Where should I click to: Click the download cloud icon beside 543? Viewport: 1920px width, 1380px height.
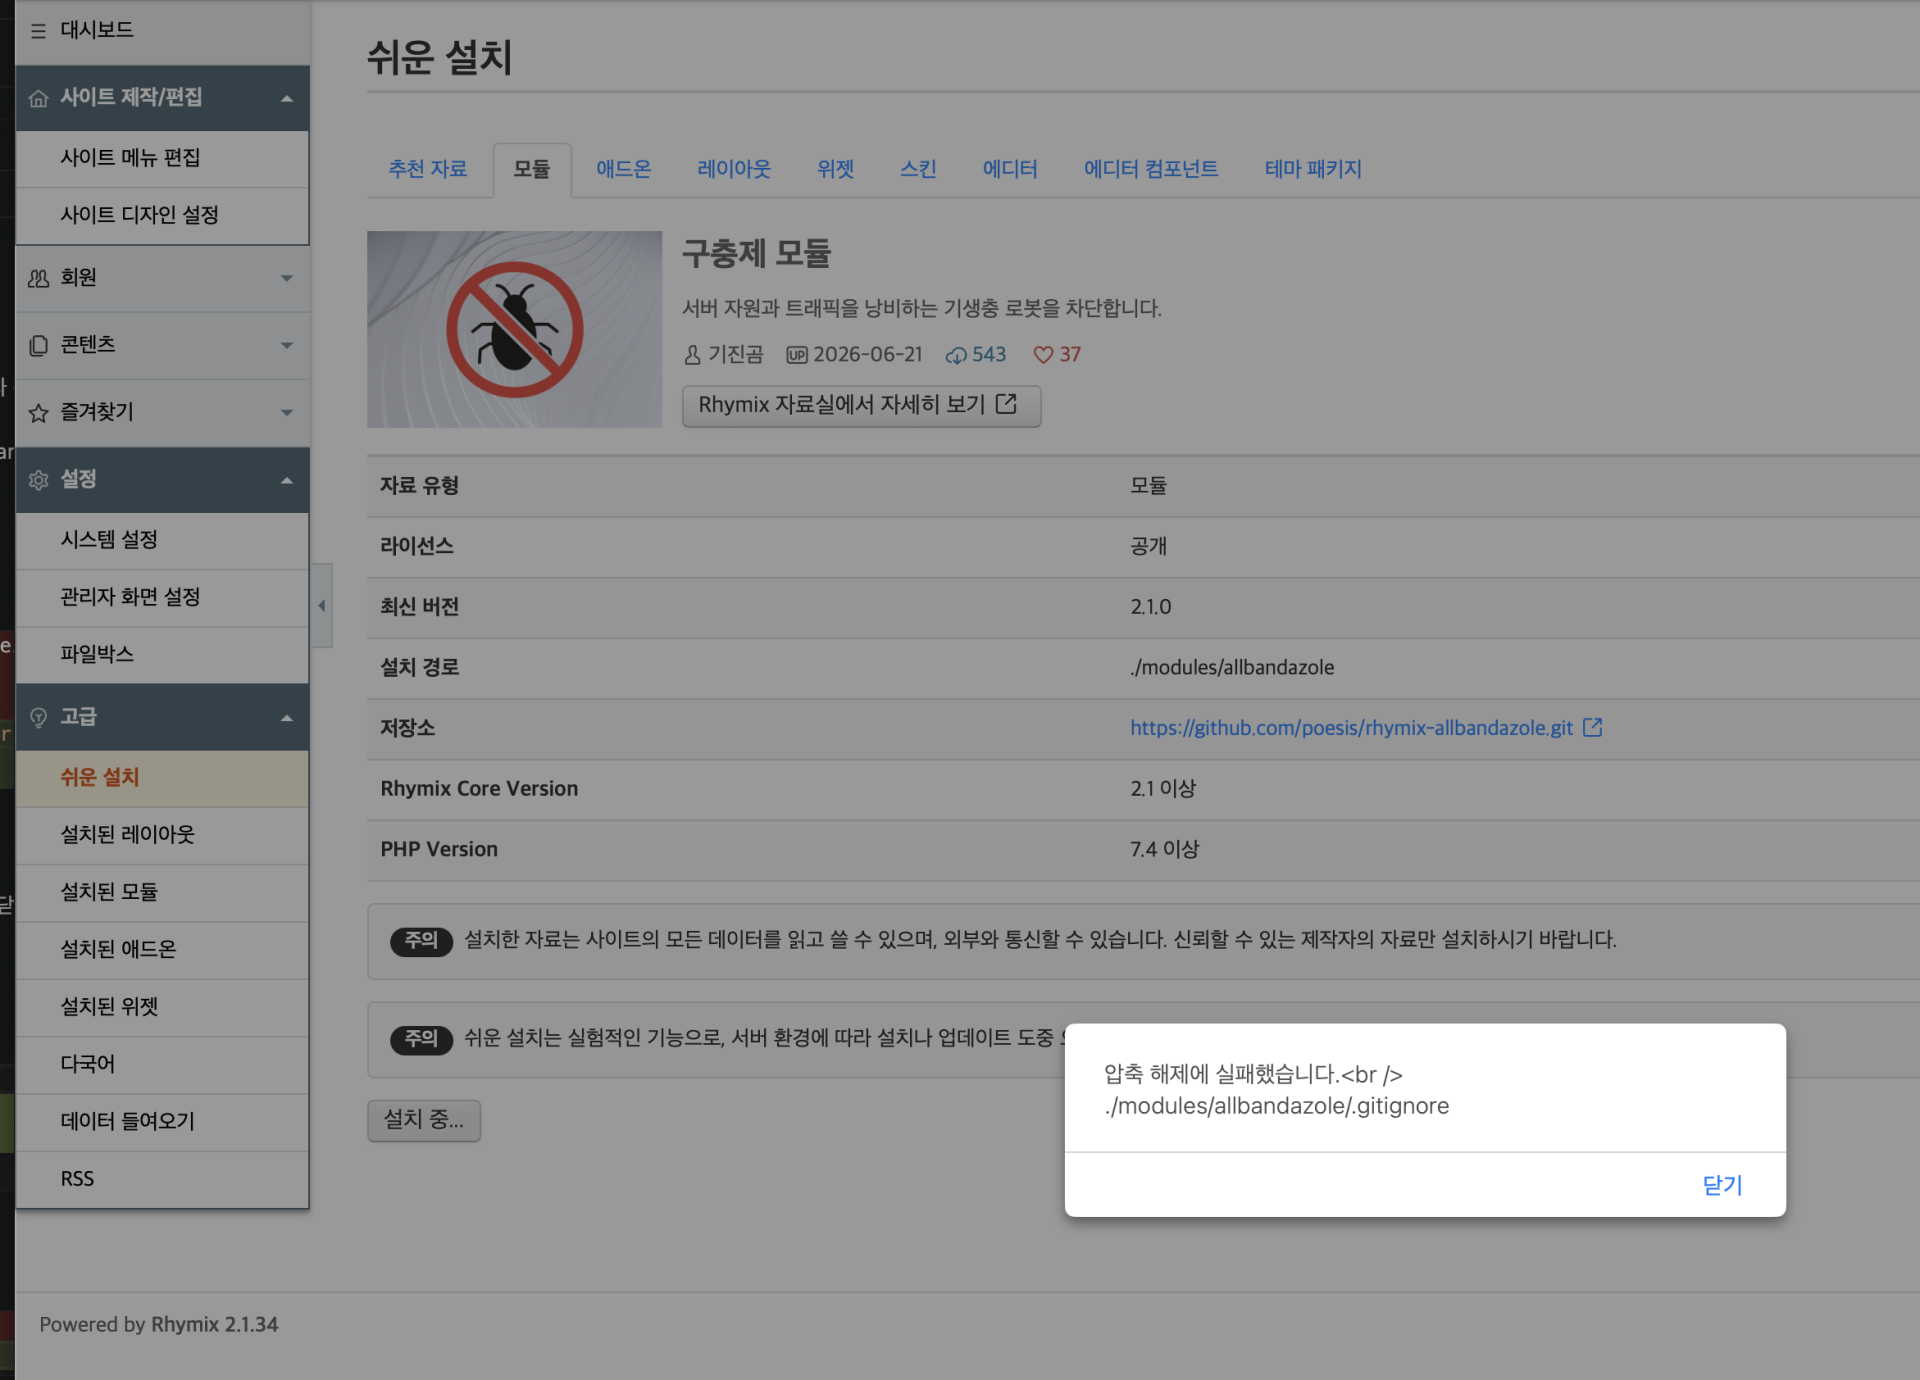tap(956, 355)
